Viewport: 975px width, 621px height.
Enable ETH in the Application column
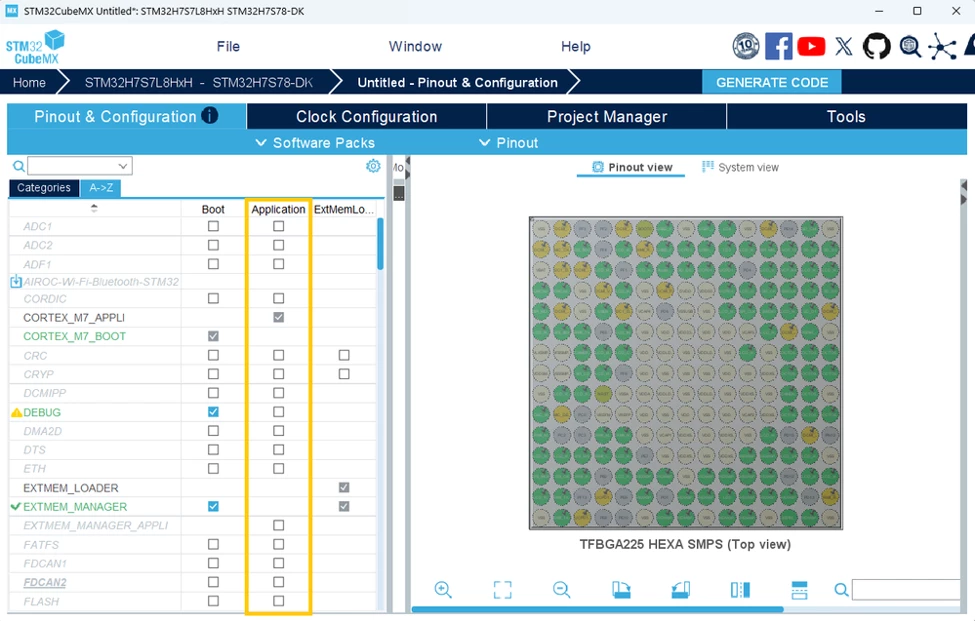[279, 469]
